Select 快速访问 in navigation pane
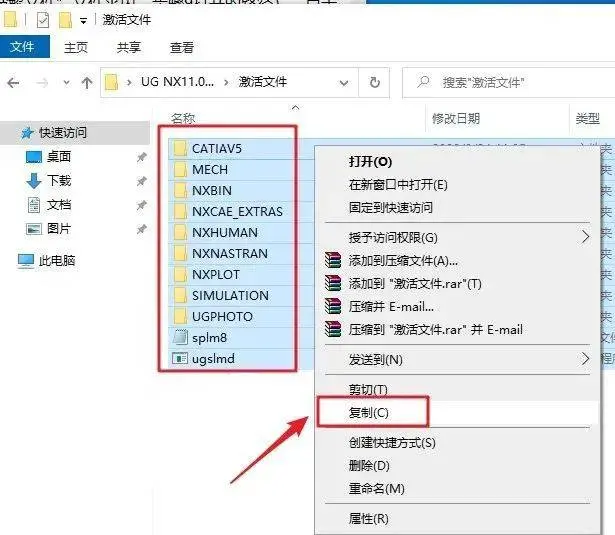This screenshot has width=615, height=535. pos(63,133)
